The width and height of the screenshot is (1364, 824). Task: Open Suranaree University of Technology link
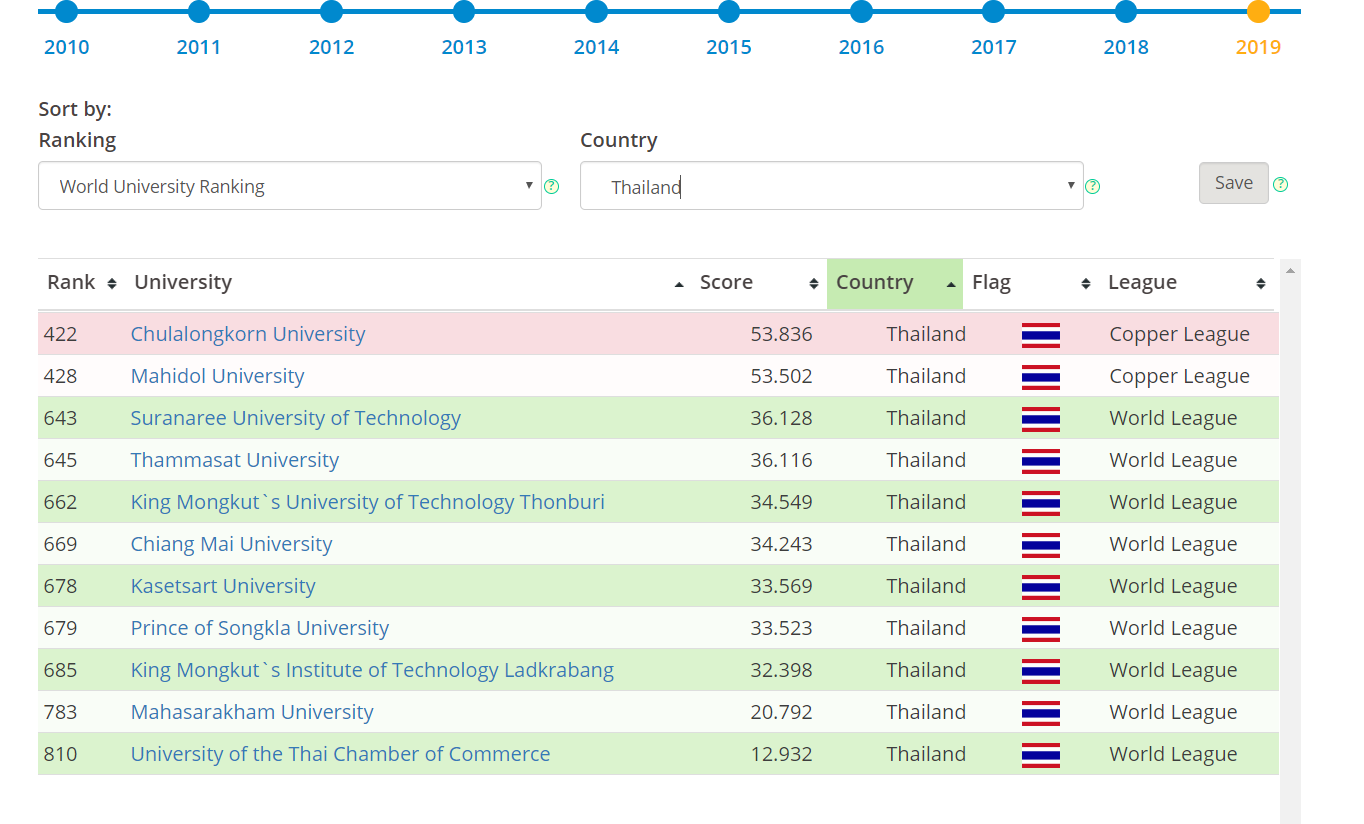296,418
